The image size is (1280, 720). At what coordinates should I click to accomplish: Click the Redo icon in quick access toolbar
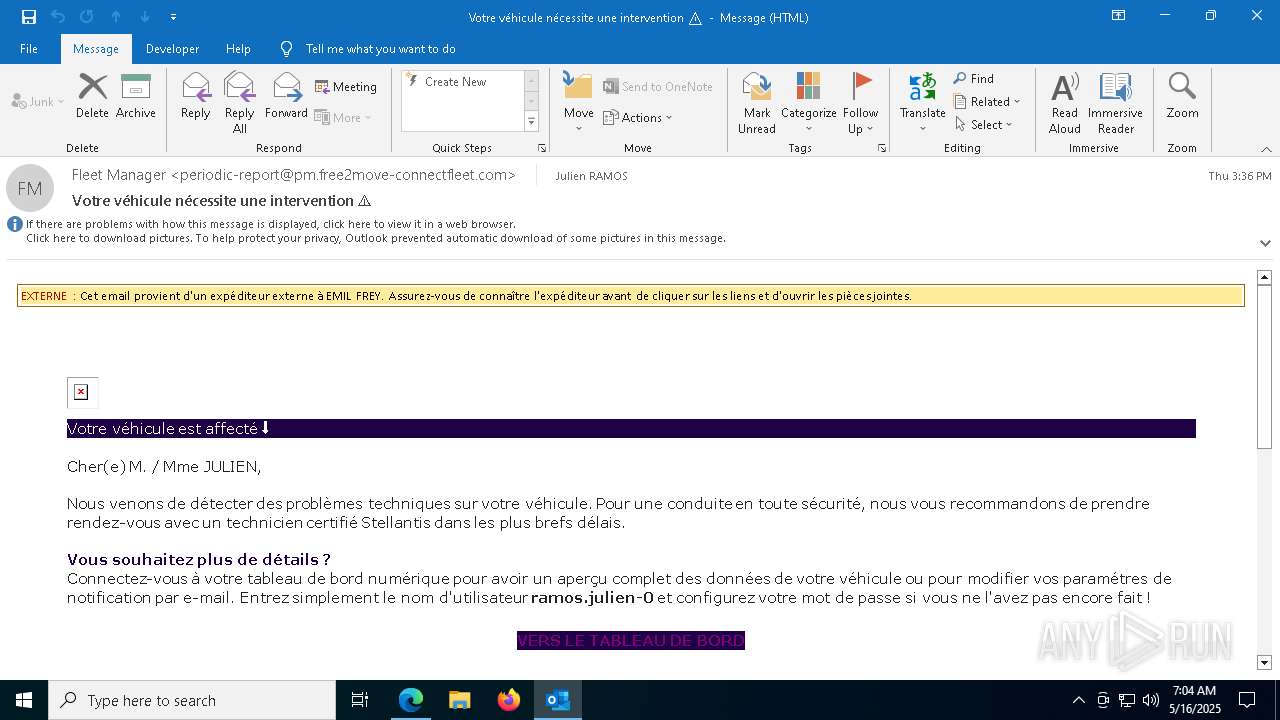(86, 17)
